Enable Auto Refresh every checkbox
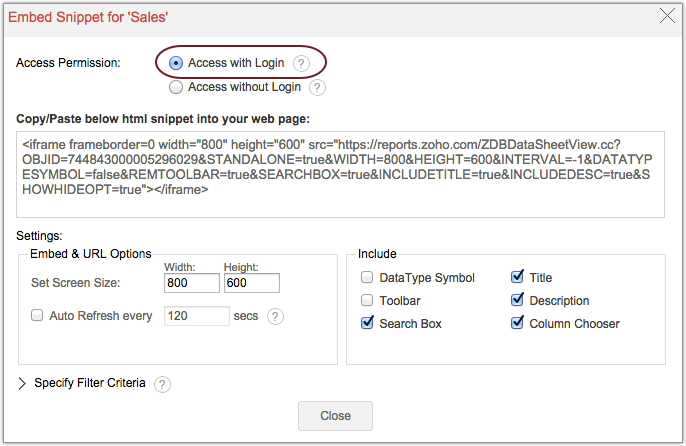This screenshot has height=446, width=686. (38, 316)
